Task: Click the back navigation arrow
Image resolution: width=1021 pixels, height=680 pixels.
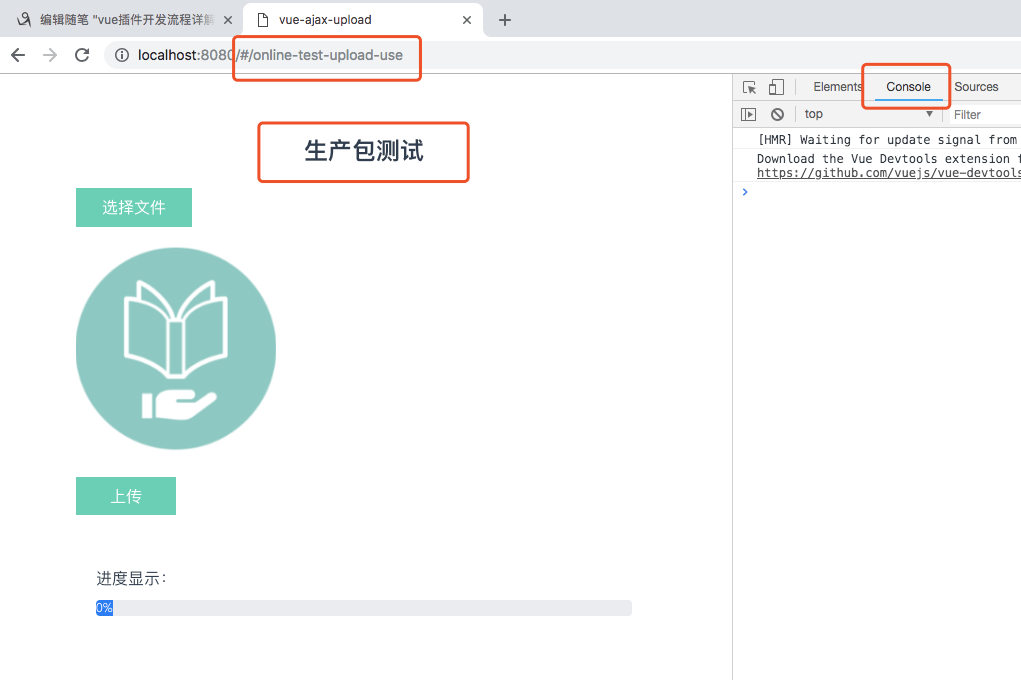Action: [x=17, y=55]
